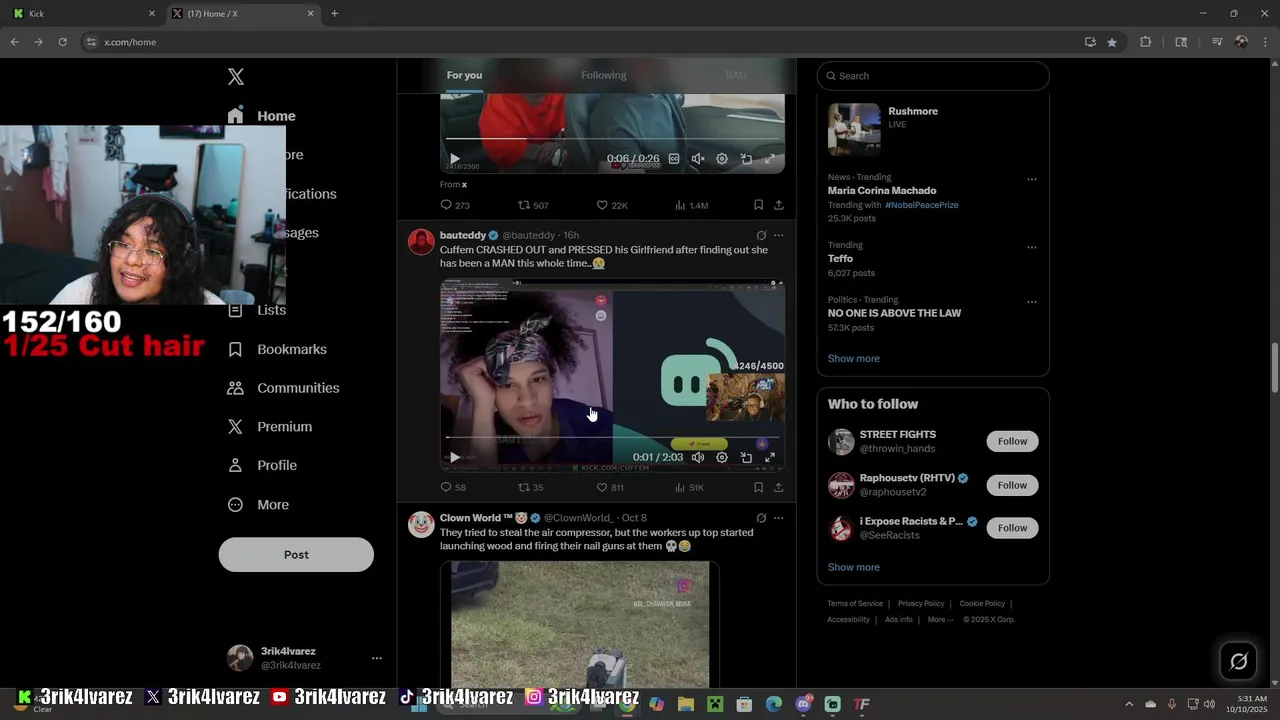This screenshot has height=720, width=1280.
Task: Open the bauteddy username link
Action: pos(463,235)
